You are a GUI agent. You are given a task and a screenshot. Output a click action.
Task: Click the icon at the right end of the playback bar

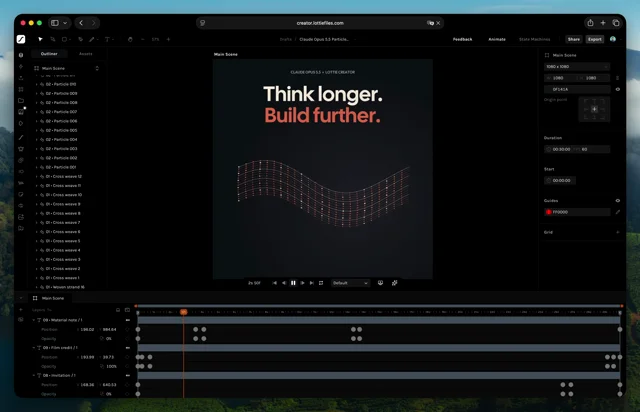pos(394,283)
